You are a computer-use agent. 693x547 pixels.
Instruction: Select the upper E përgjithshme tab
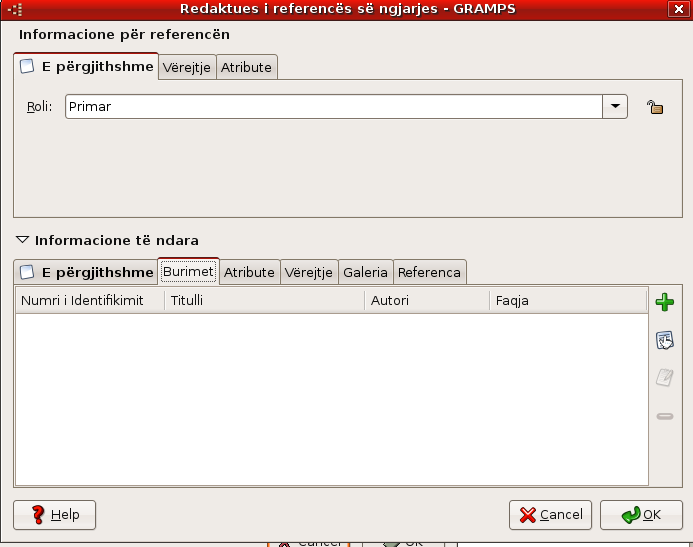click(86, 67)
